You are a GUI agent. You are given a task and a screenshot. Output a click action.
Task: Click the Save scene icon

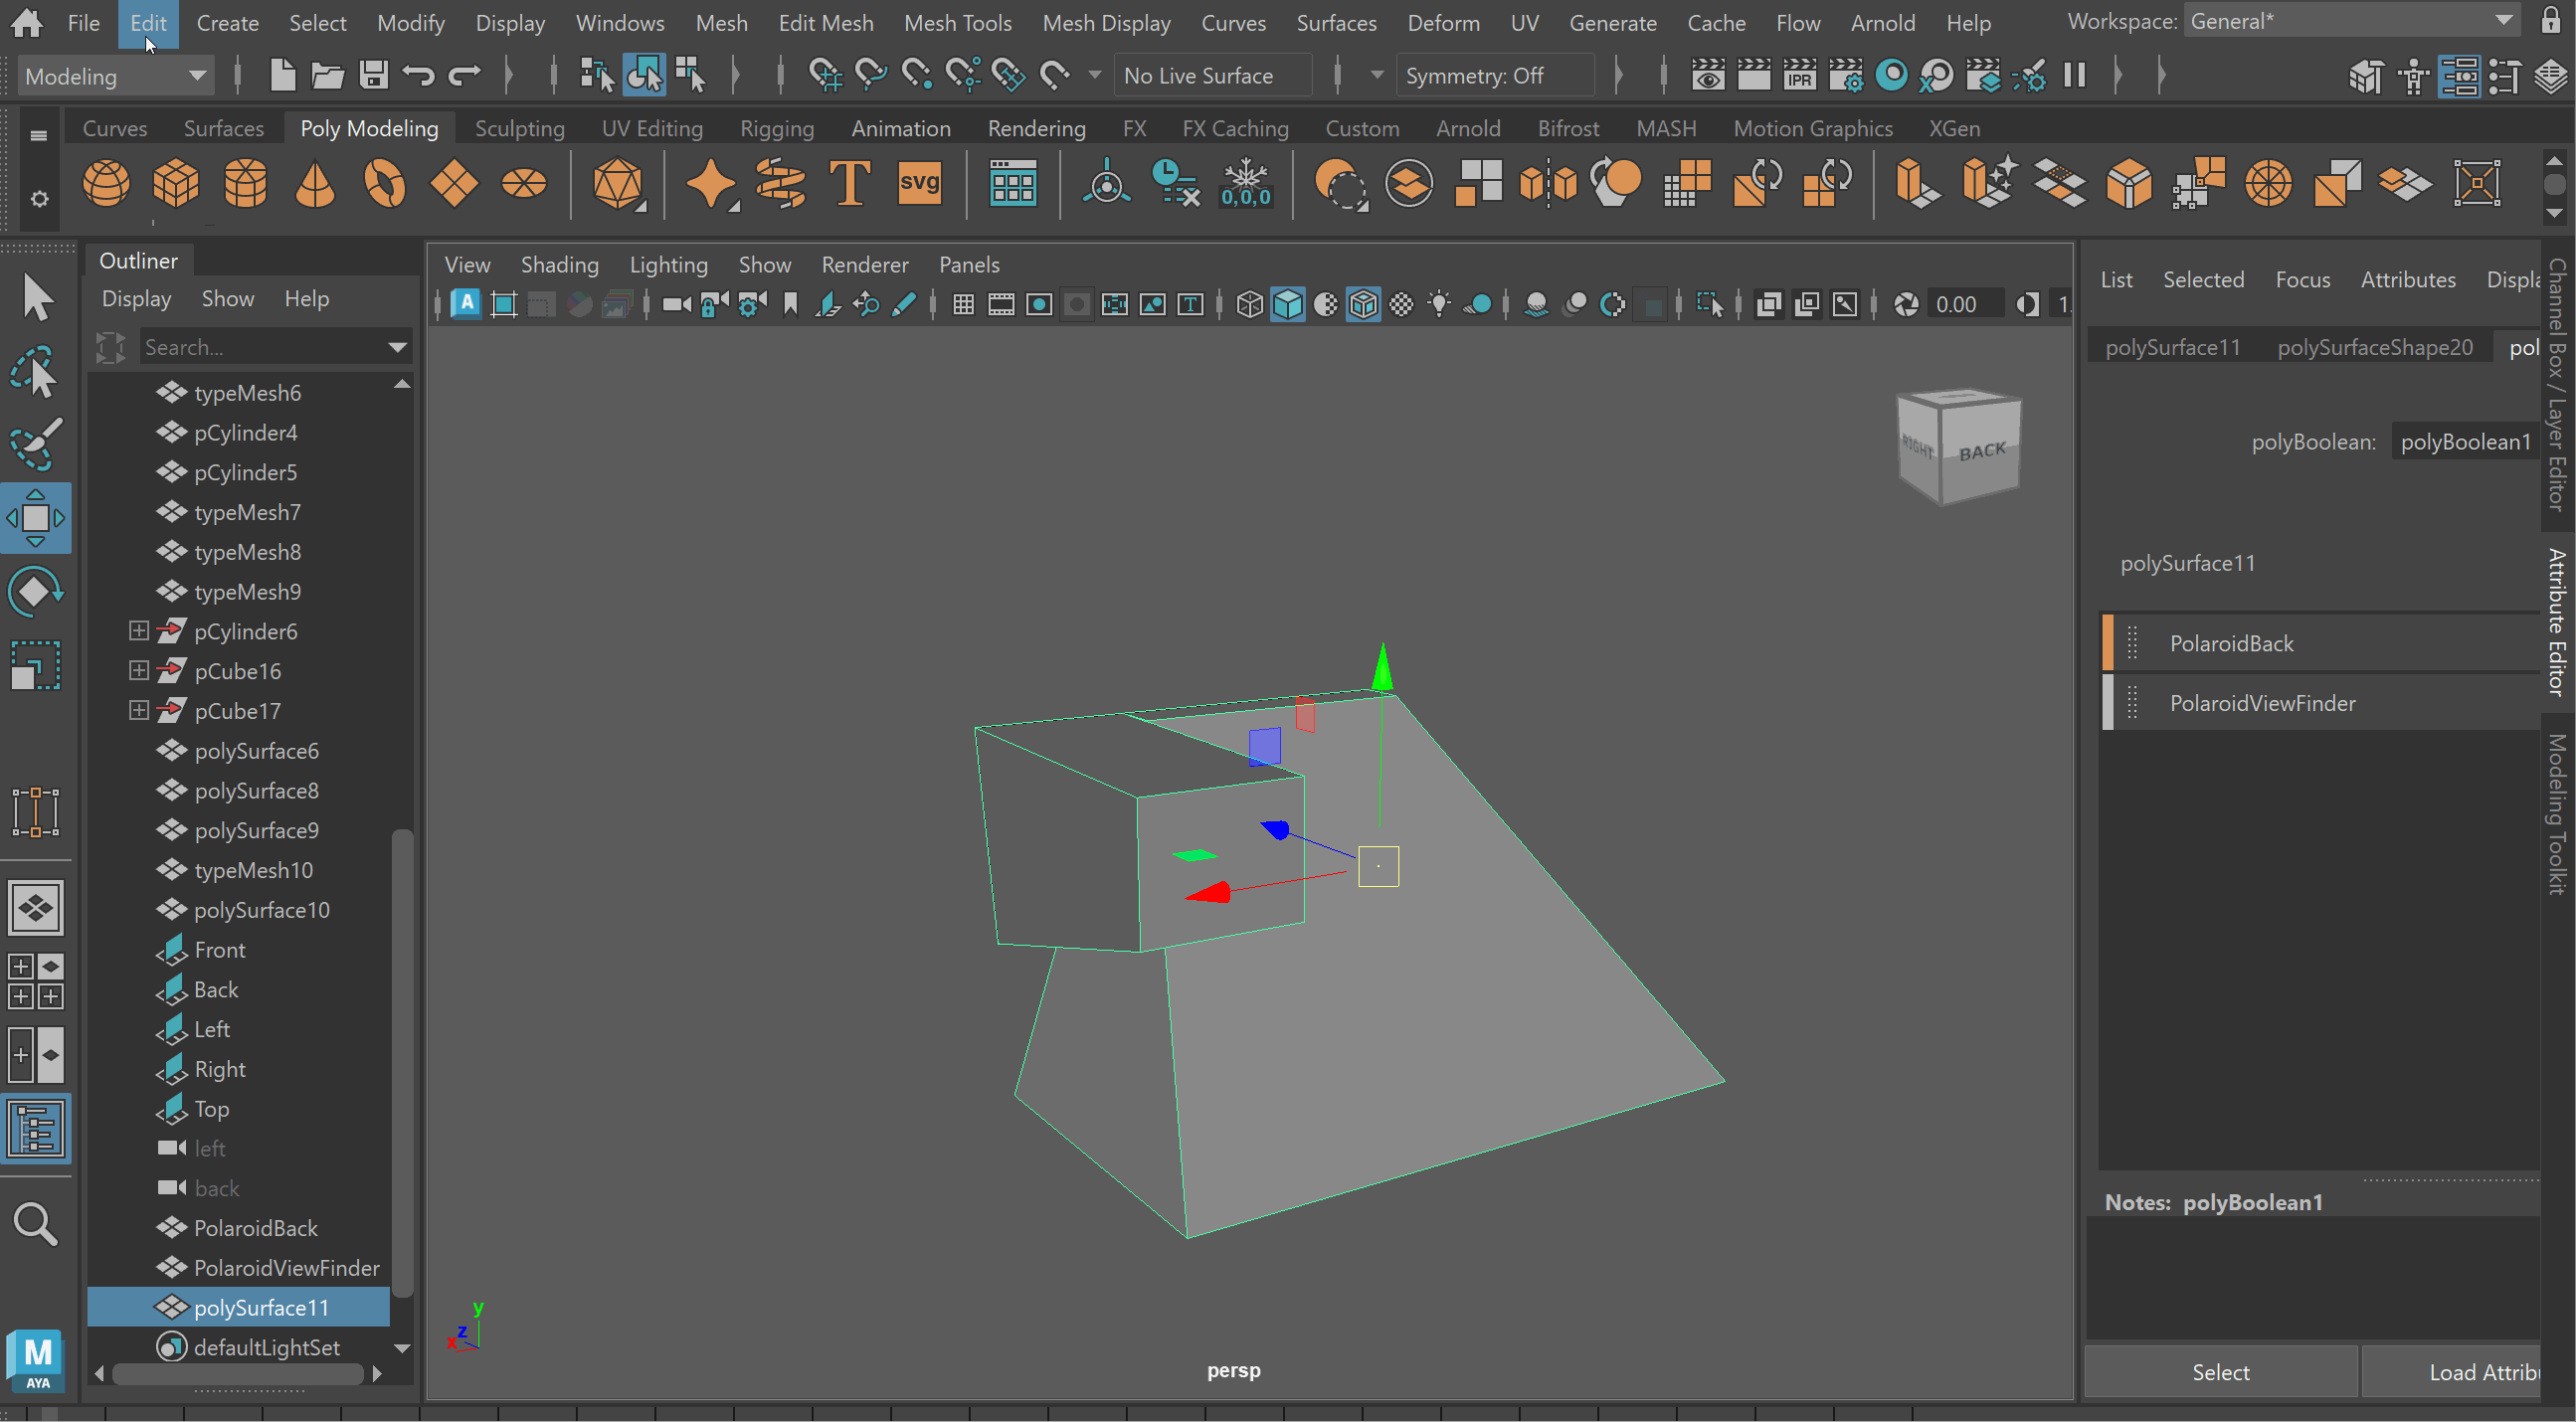click(374, 75)
